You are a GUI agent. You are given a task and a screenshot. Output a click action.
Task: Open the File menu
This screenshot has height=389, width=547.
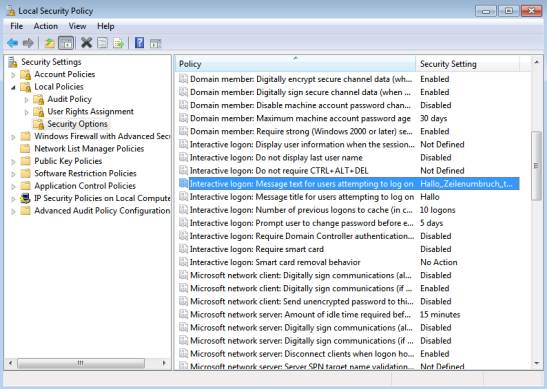pos(16,26)
